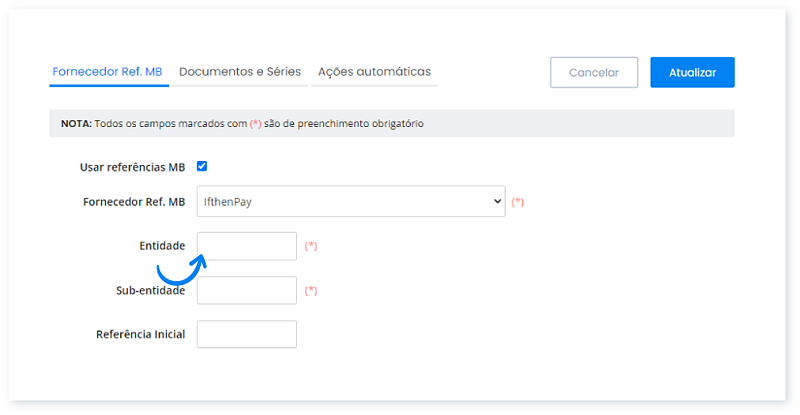Select the Fornecedor Ref. MB tab
The width and height of the screenshot is (800, 415).
point(107,72)
